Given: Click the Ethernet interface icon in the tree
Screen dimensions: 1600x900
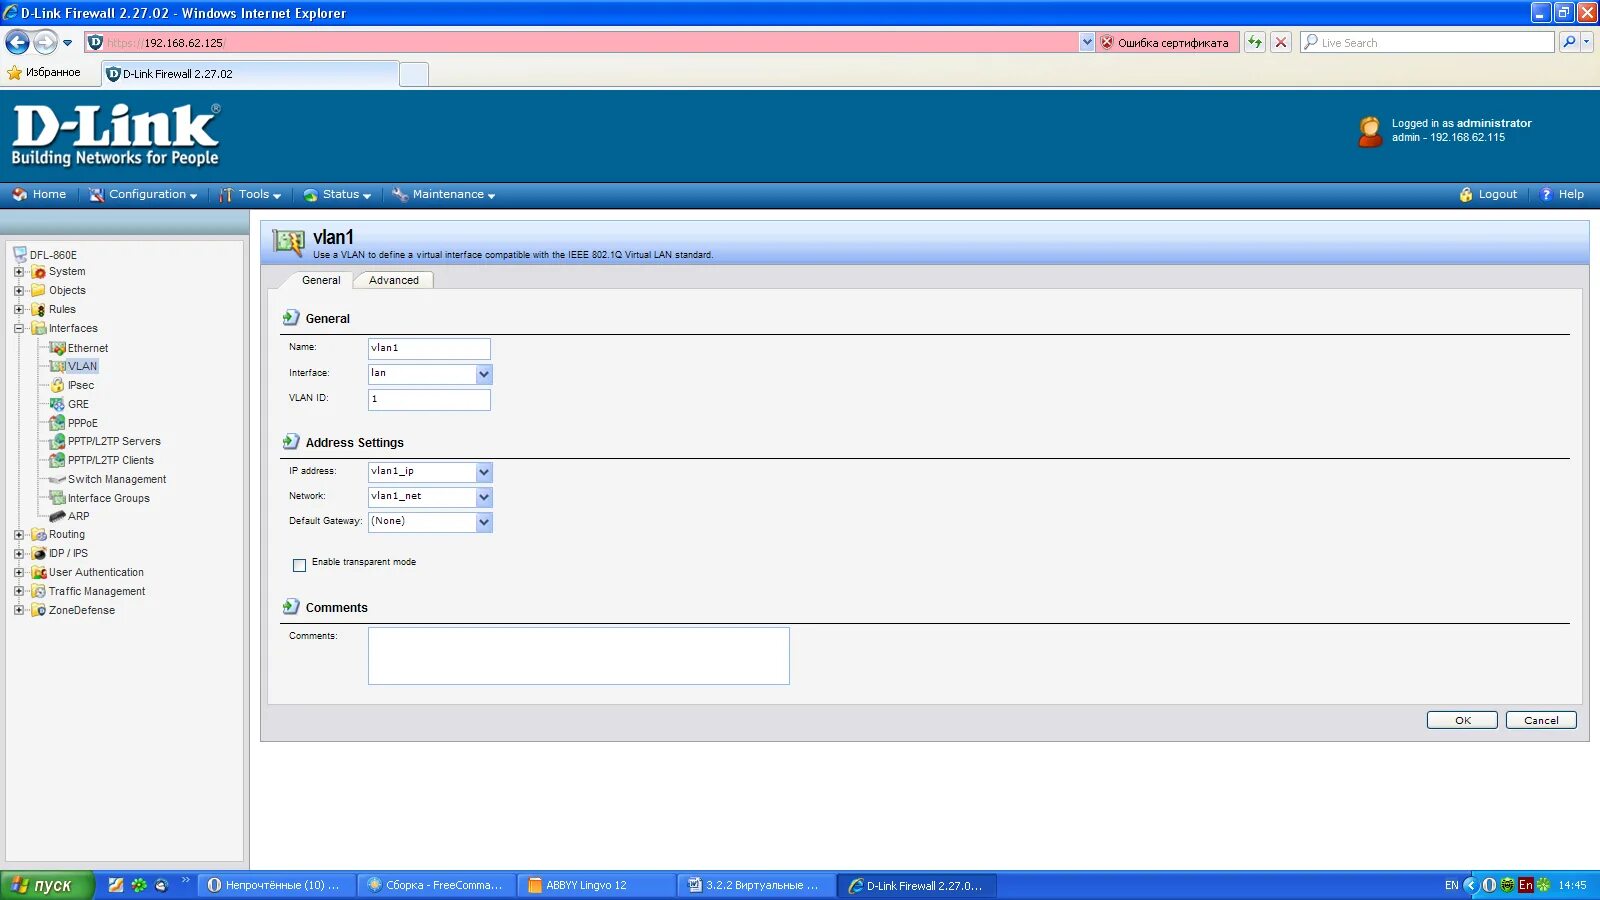Looking at the screenshot, I should pyautogui.click(x=58, y=348).
